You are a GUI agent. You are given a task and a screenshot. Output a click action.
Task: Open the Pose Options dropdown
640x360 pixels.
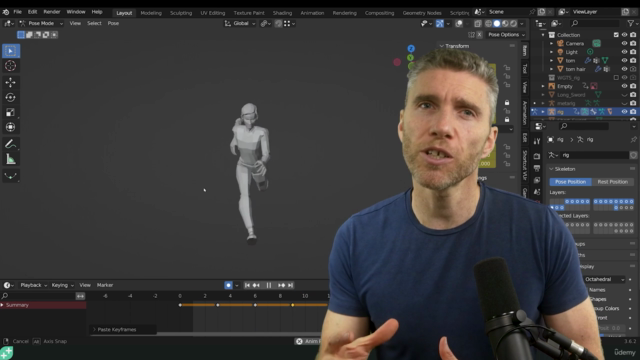(507, 35)
